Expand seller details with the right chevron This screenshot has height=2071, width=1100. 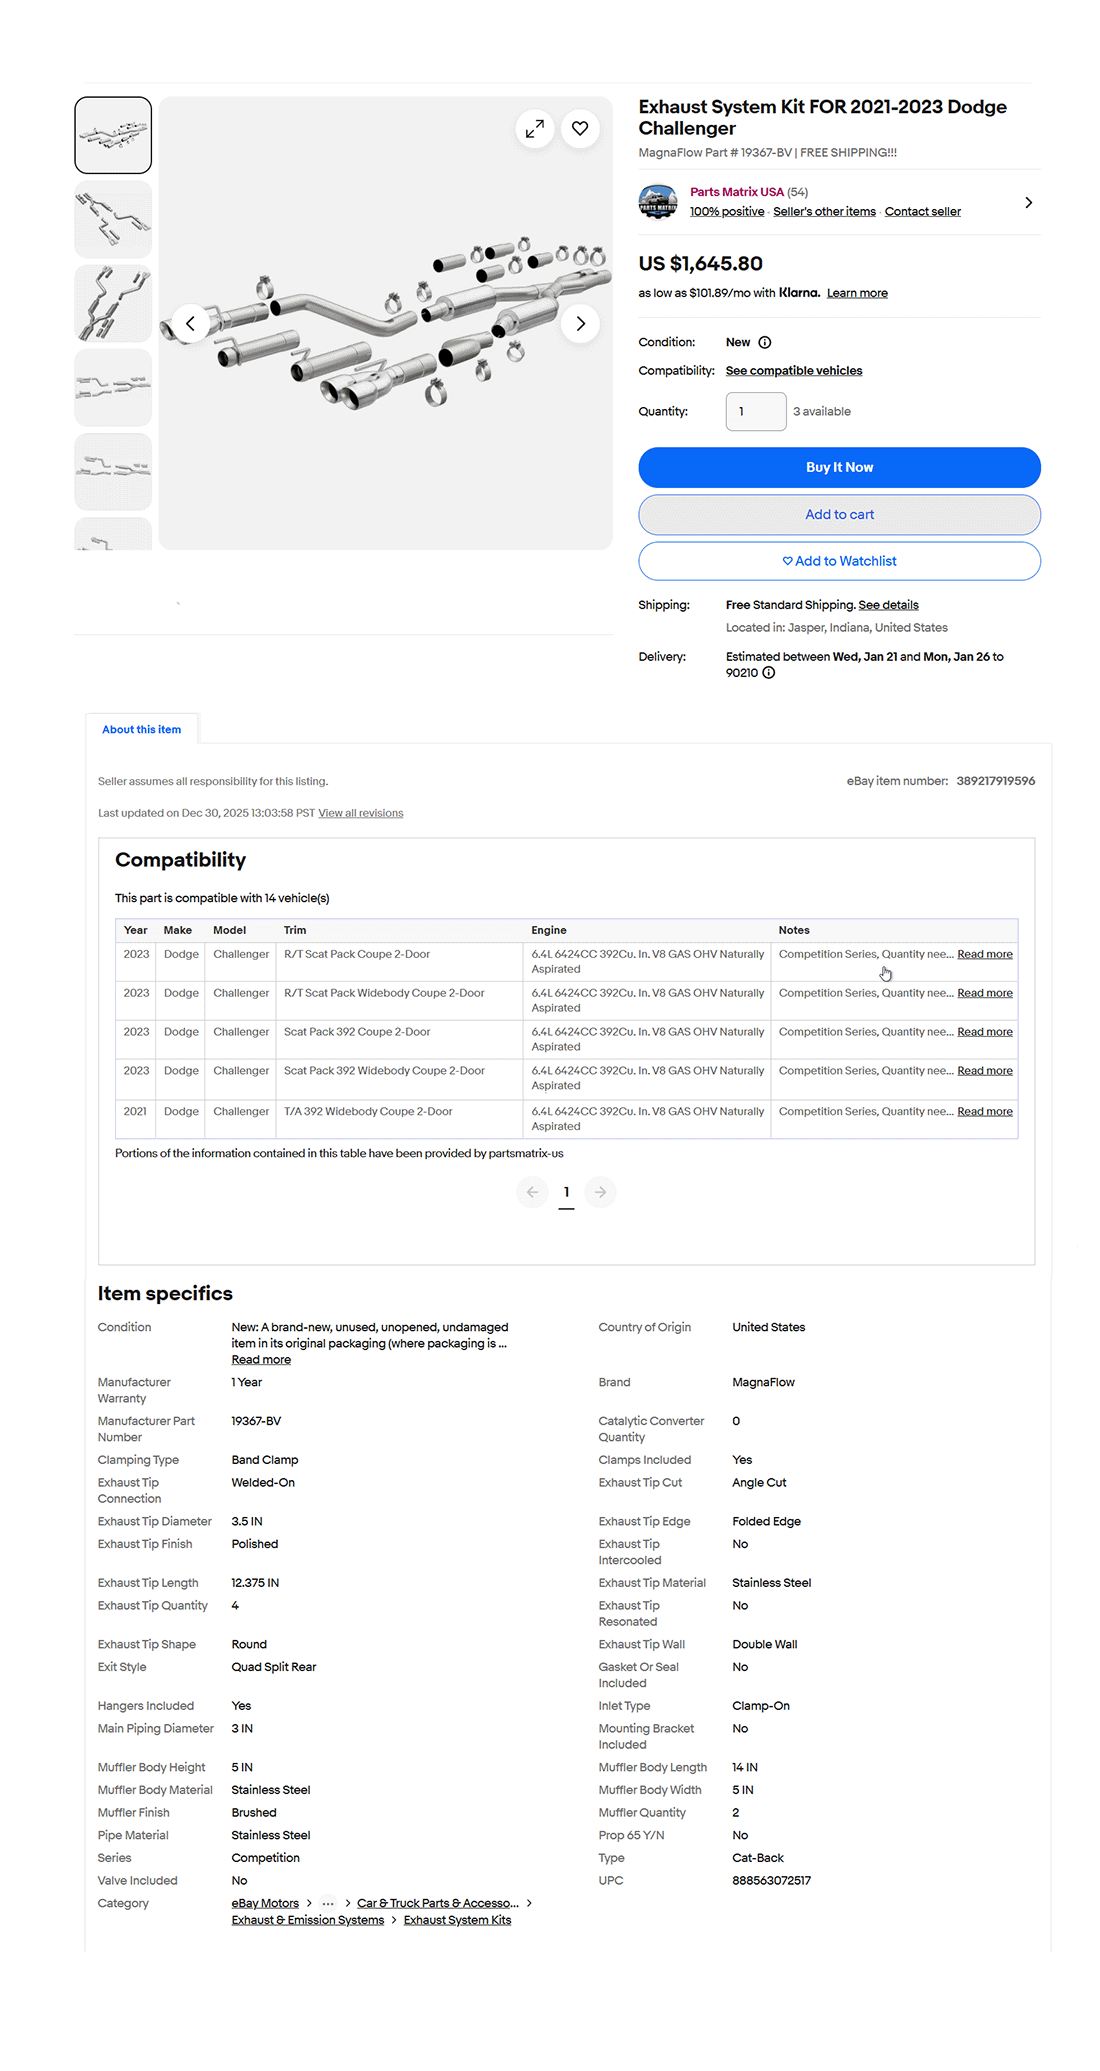click(1028, 203)
